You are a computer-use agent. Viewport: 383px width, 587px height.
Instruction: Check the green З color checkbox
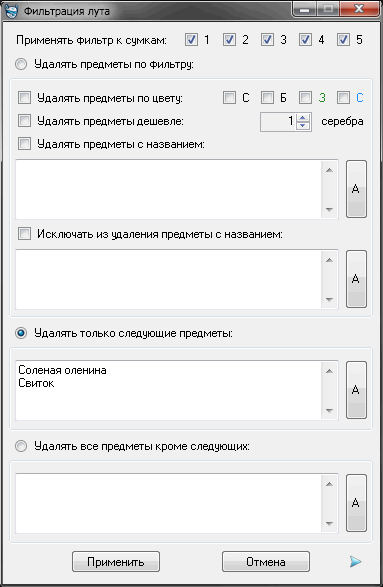[306, 98]
